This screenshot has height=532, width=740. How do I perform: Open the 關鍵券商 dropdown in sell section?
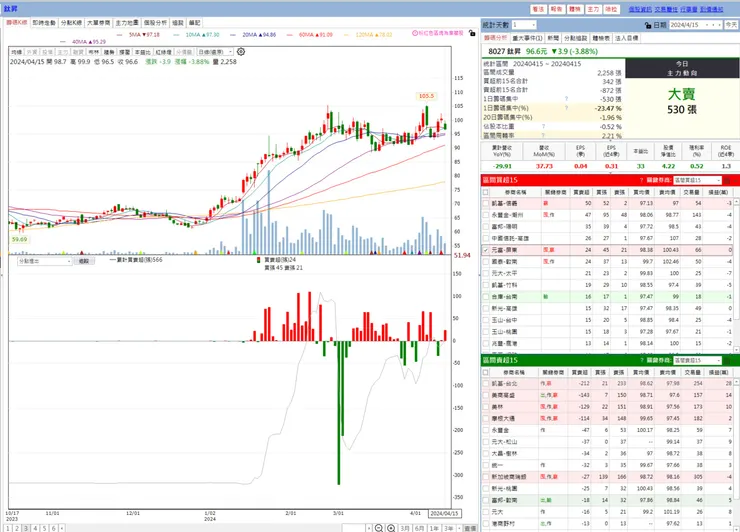697,360
